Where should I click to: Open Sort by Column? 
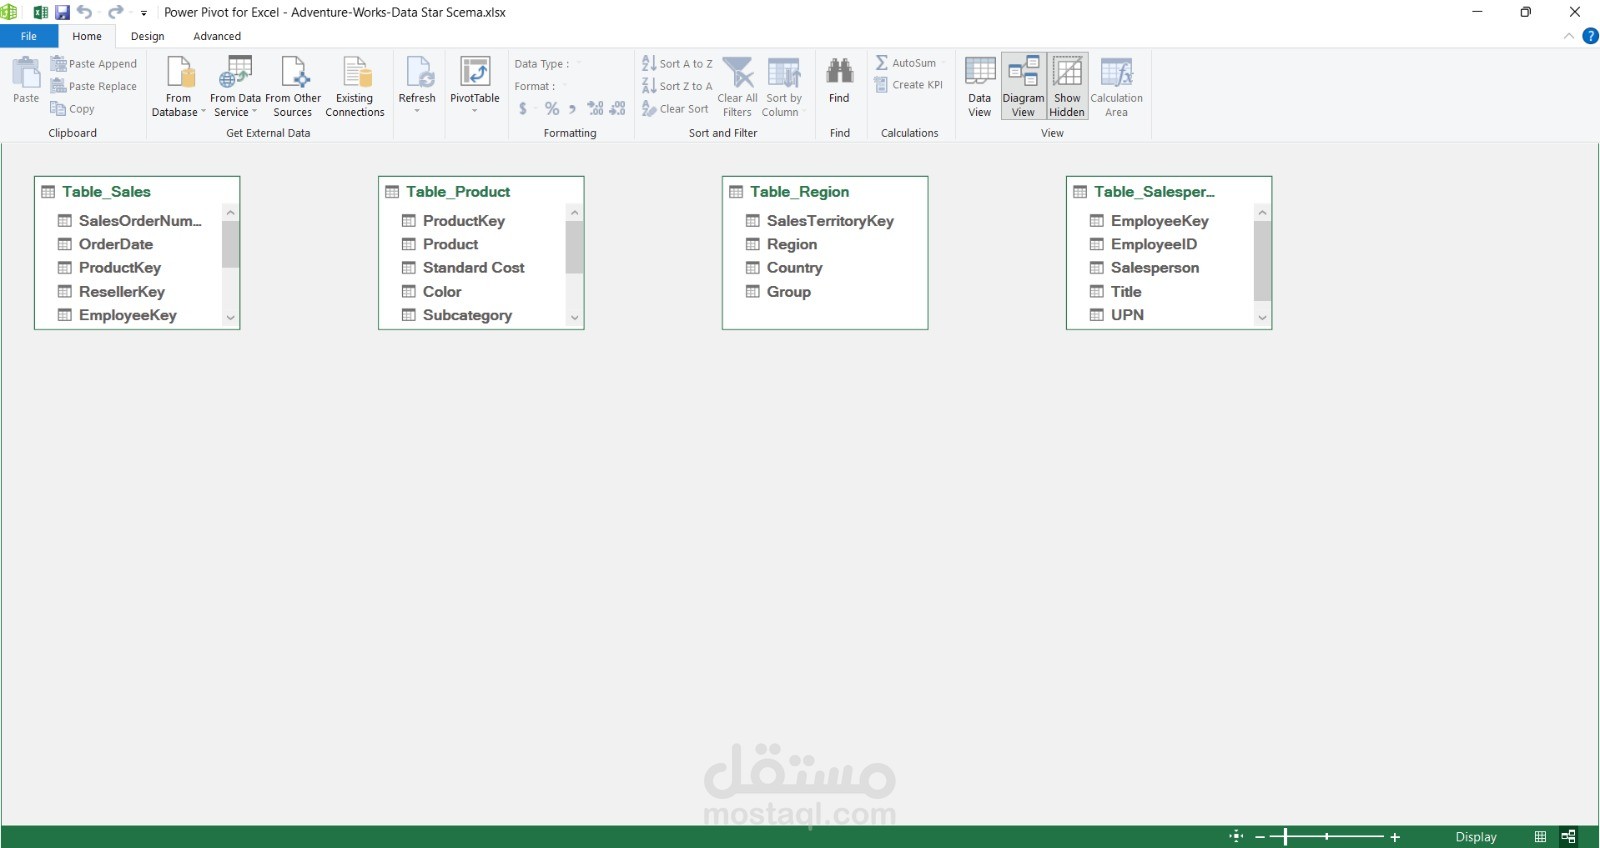click(783, 87)
